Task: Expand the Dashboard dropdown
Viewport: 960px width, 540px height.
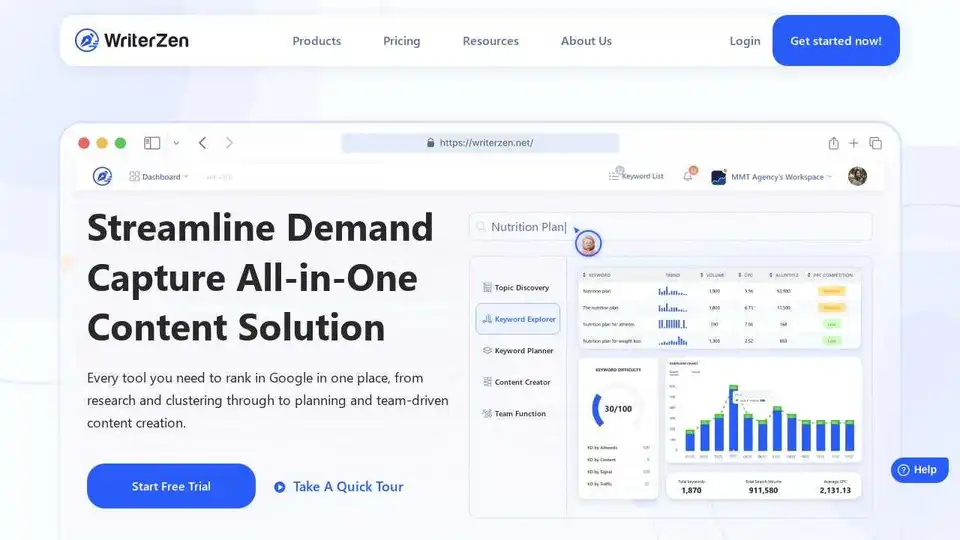Action: pyautogui.click(x=159, y=177)
